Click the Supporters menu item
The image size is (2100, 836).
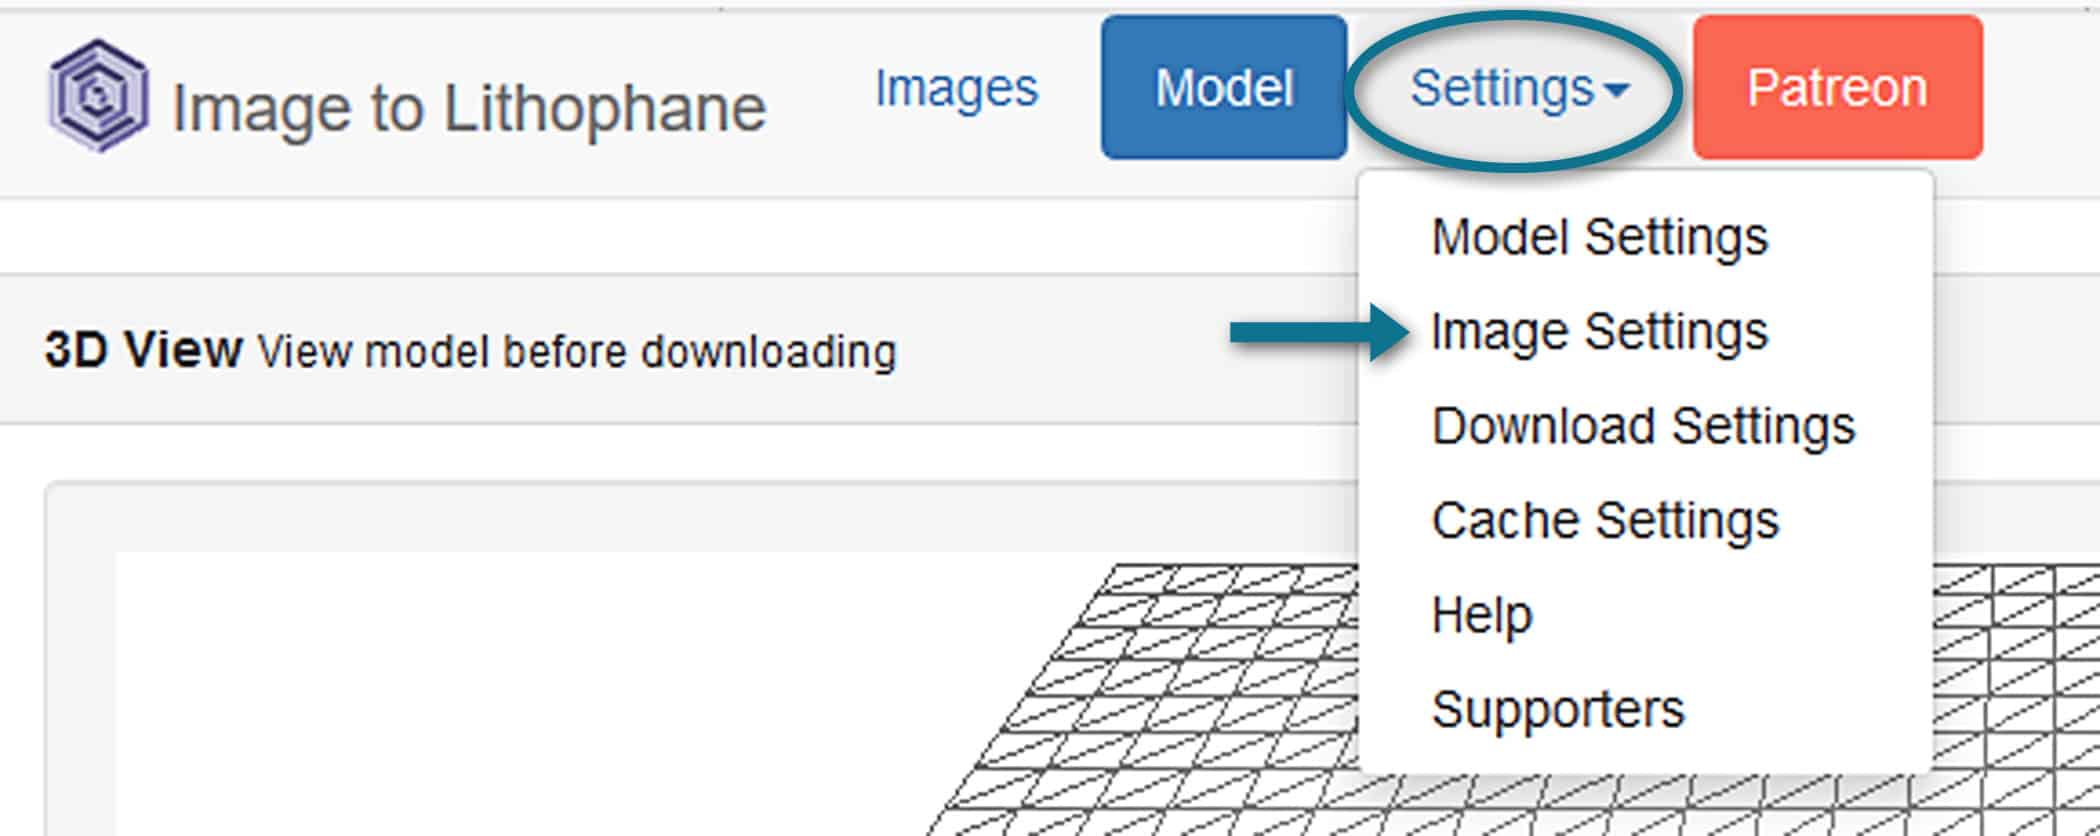(1558, 709)
